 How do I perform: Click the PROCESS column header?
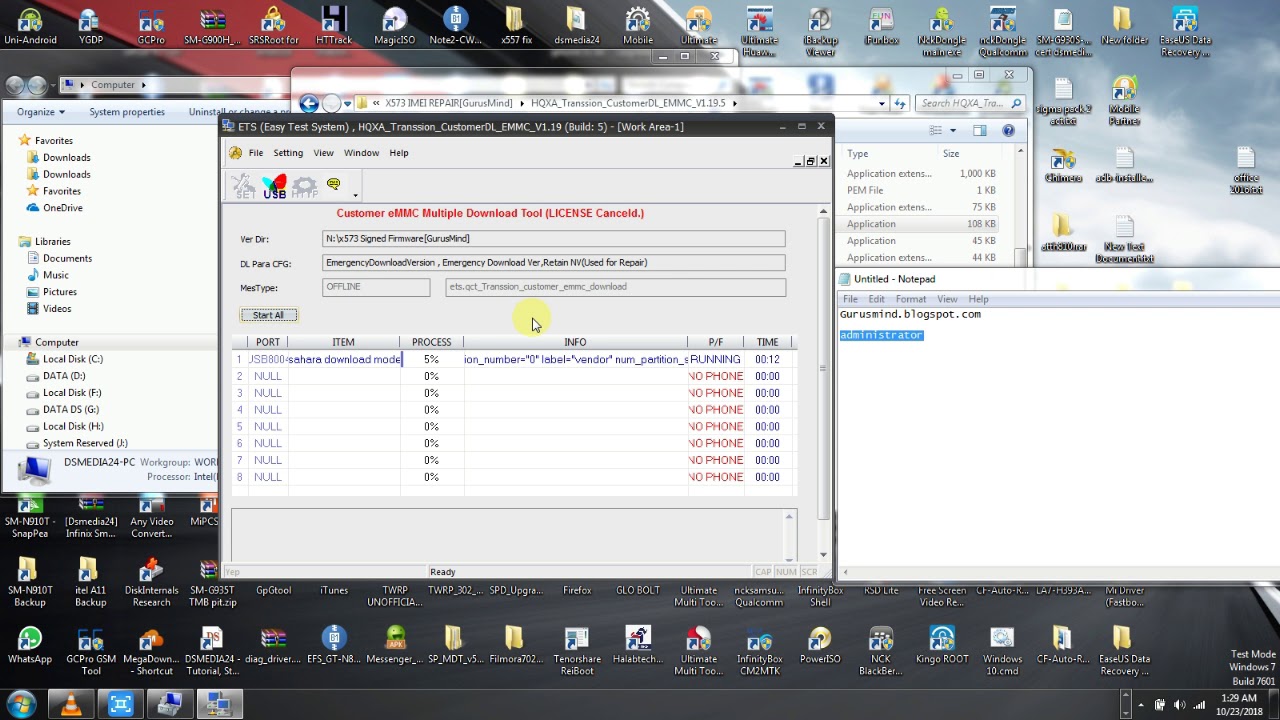[431, 342]
